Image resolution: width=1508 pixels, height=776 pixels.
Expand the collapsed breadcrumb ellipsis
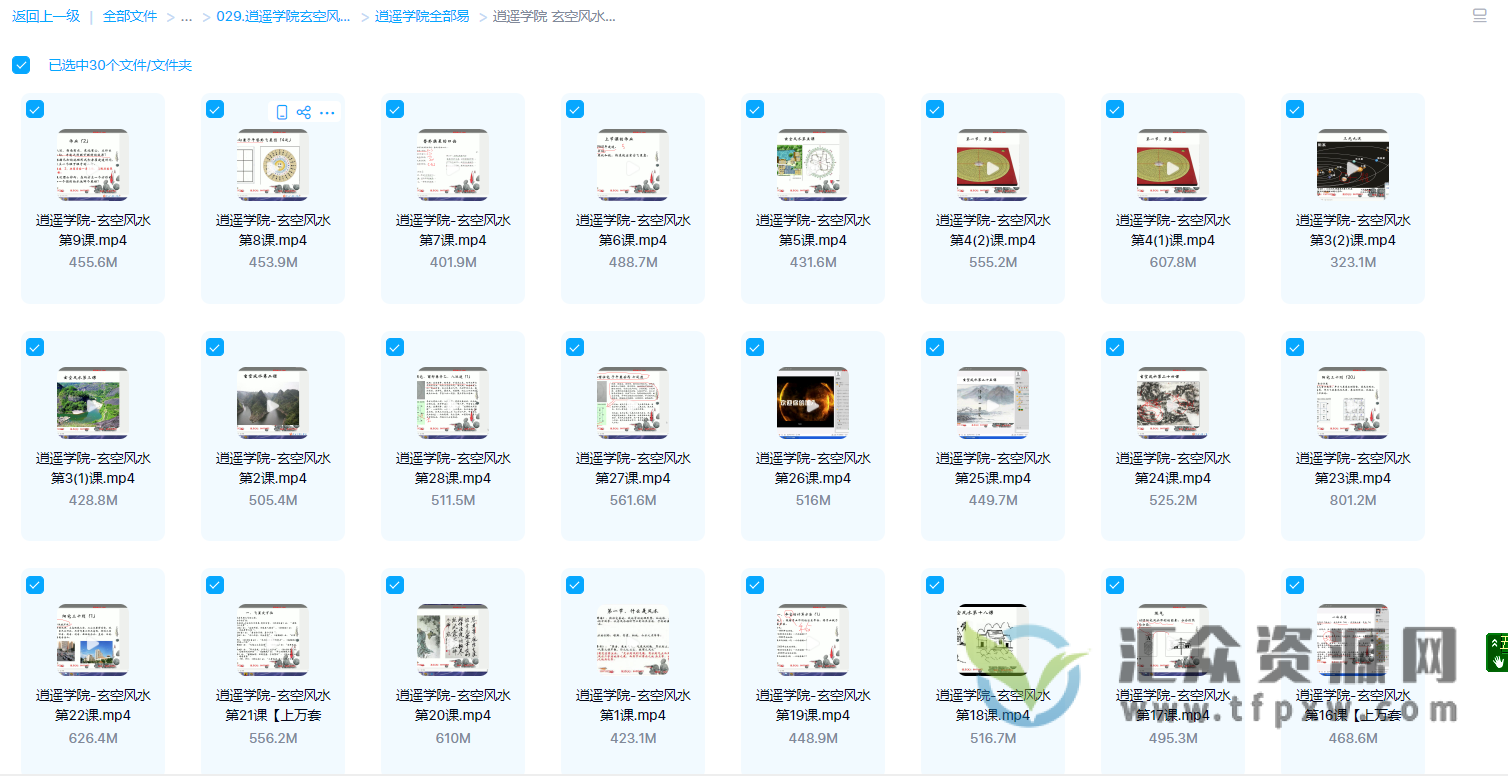tap(186, 16)
